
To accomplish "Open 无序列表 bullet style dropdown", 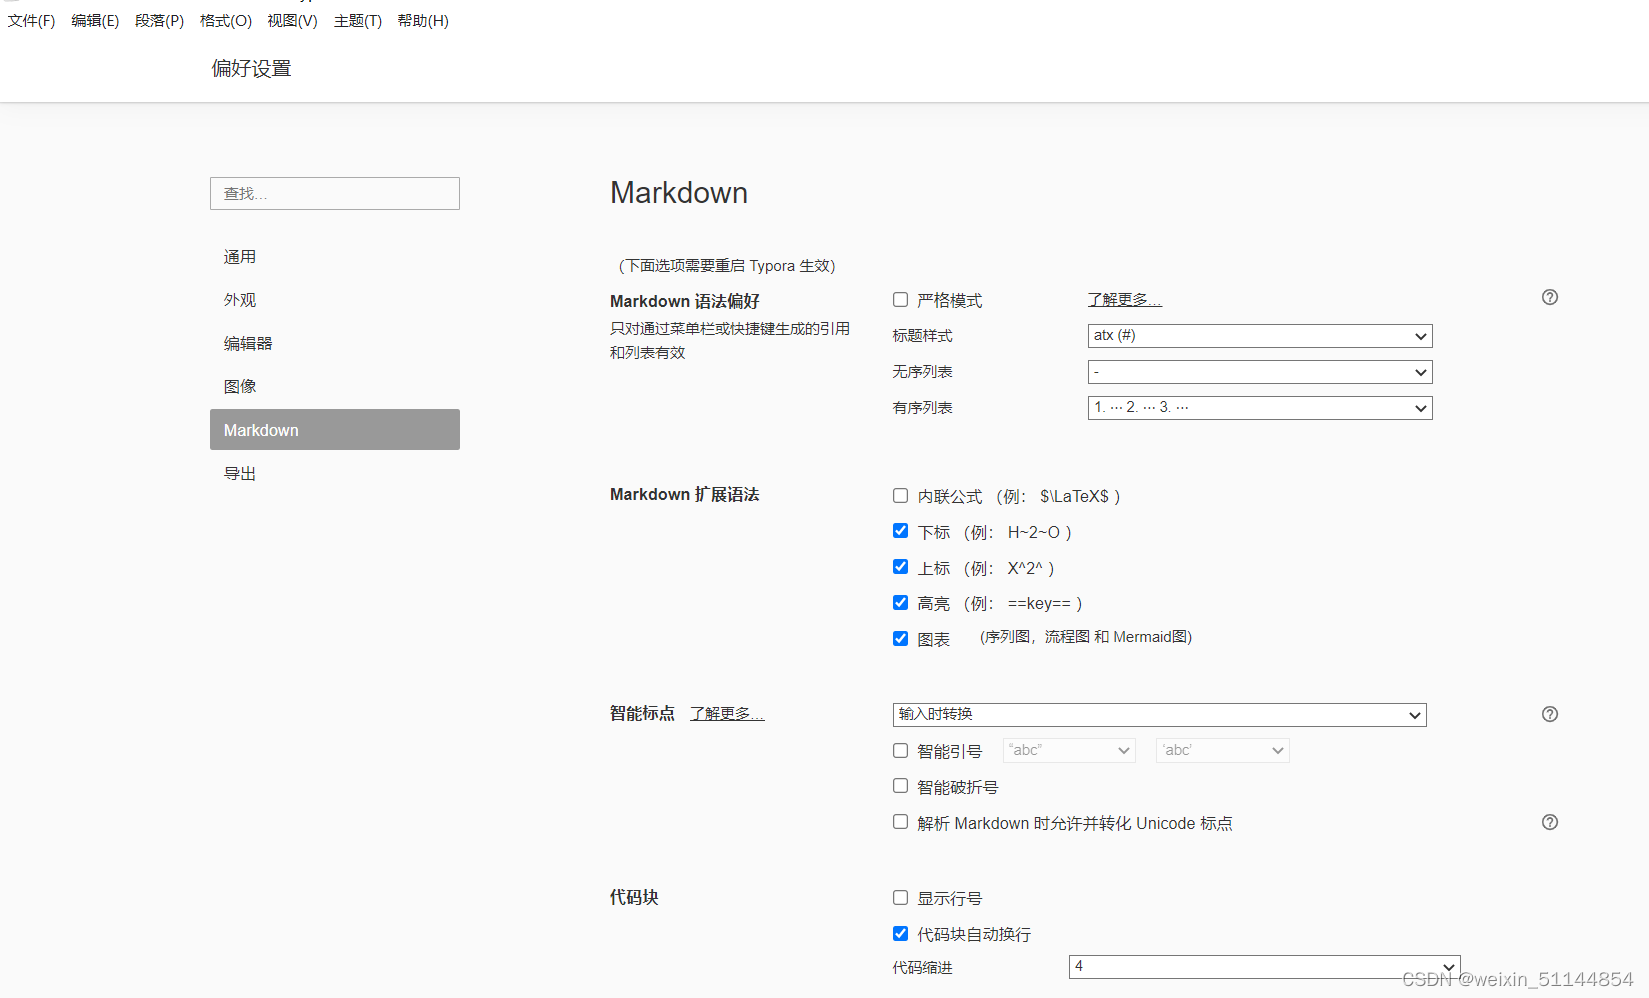I will 1260,372.
